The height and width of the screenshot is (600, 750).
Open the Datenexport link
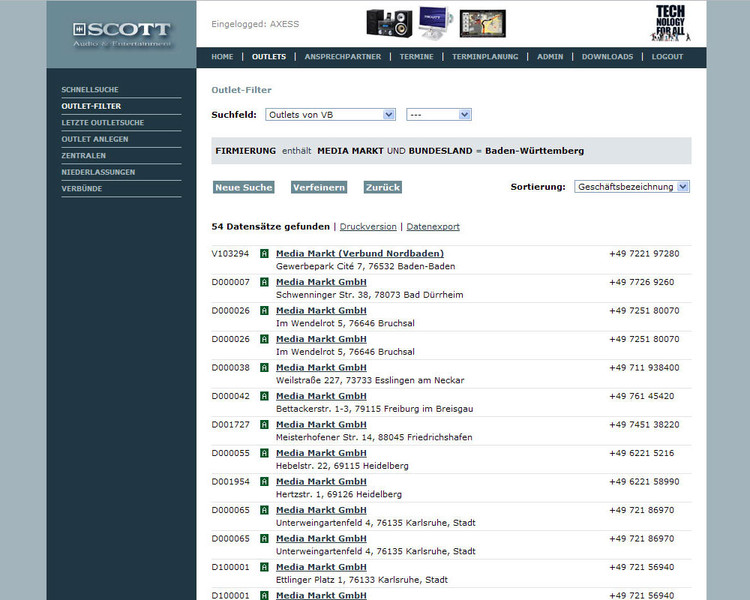tap(433, 227)
